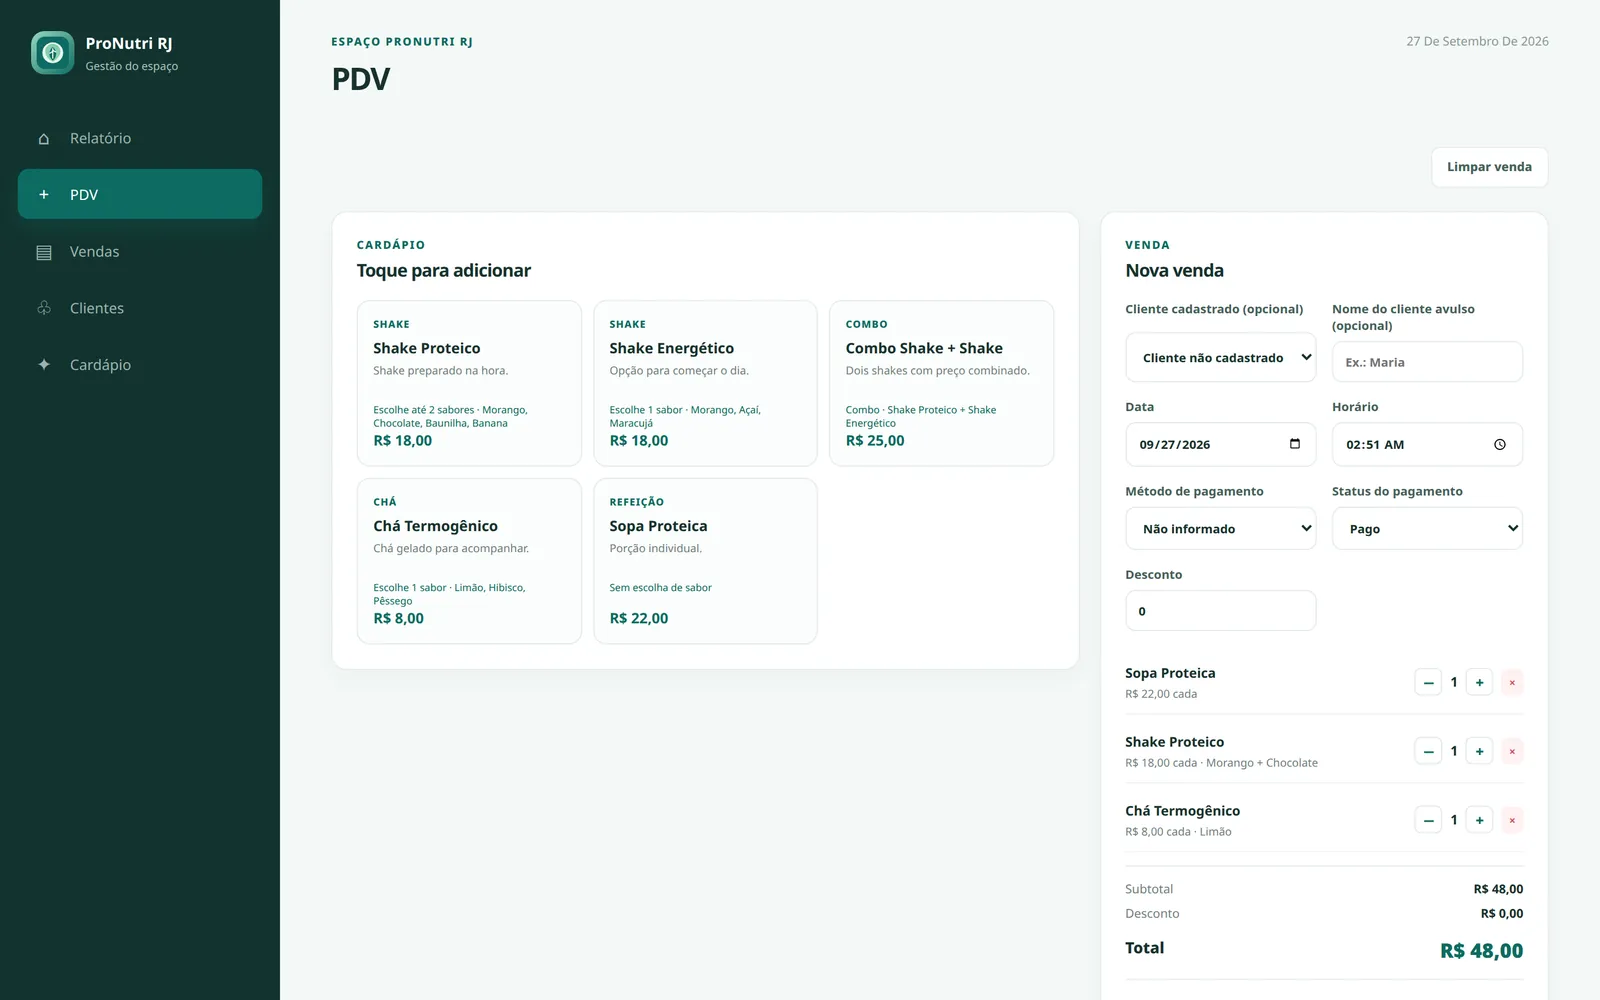Image resolution: width=1600 pixels, height=1000 pixels.
Task: Decrease Sopa Proteica quantity with minus
Action: pos(1428,682)
